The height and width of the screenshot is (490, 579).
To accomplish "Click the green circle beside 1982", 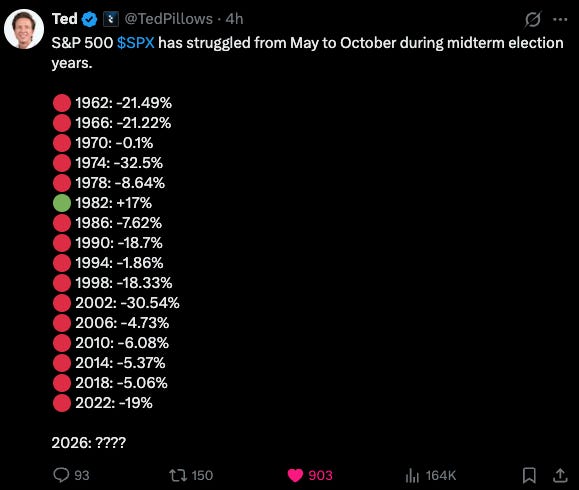I will point(62,203).
